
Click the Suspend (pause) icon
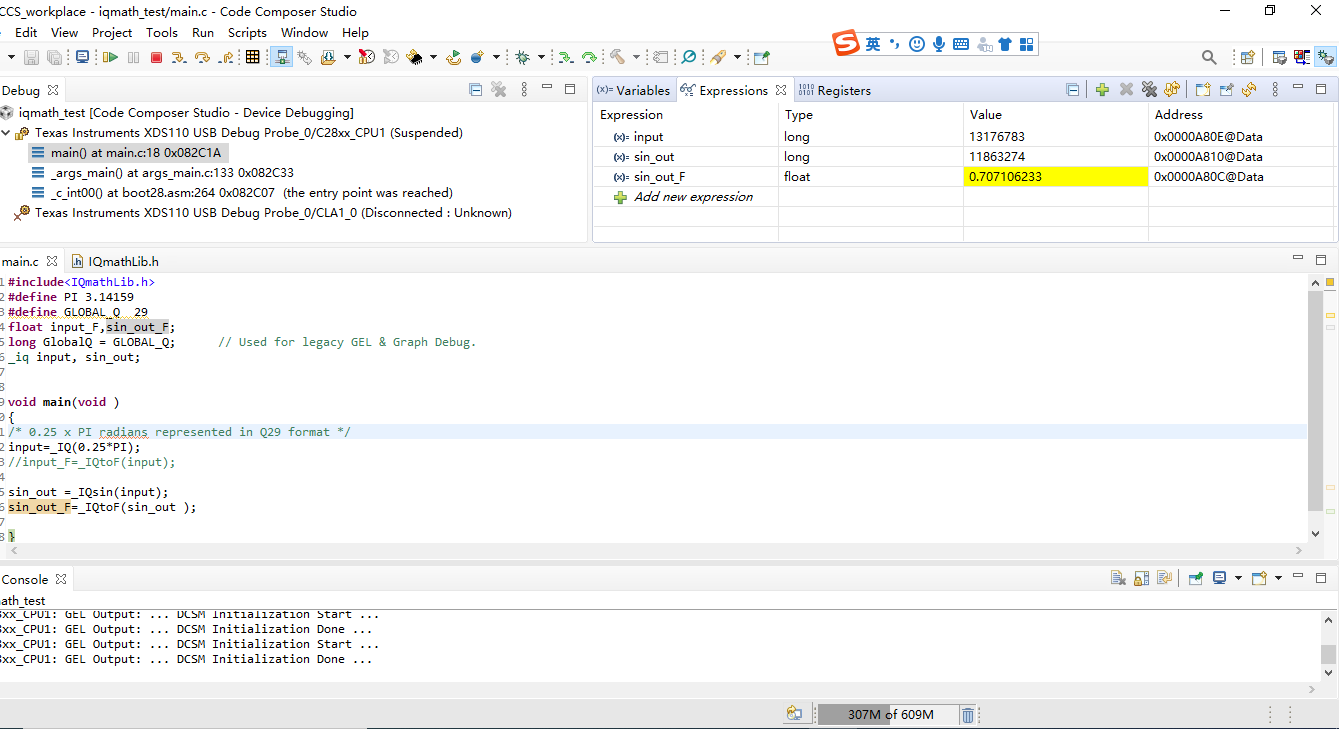tap(132, 57)
